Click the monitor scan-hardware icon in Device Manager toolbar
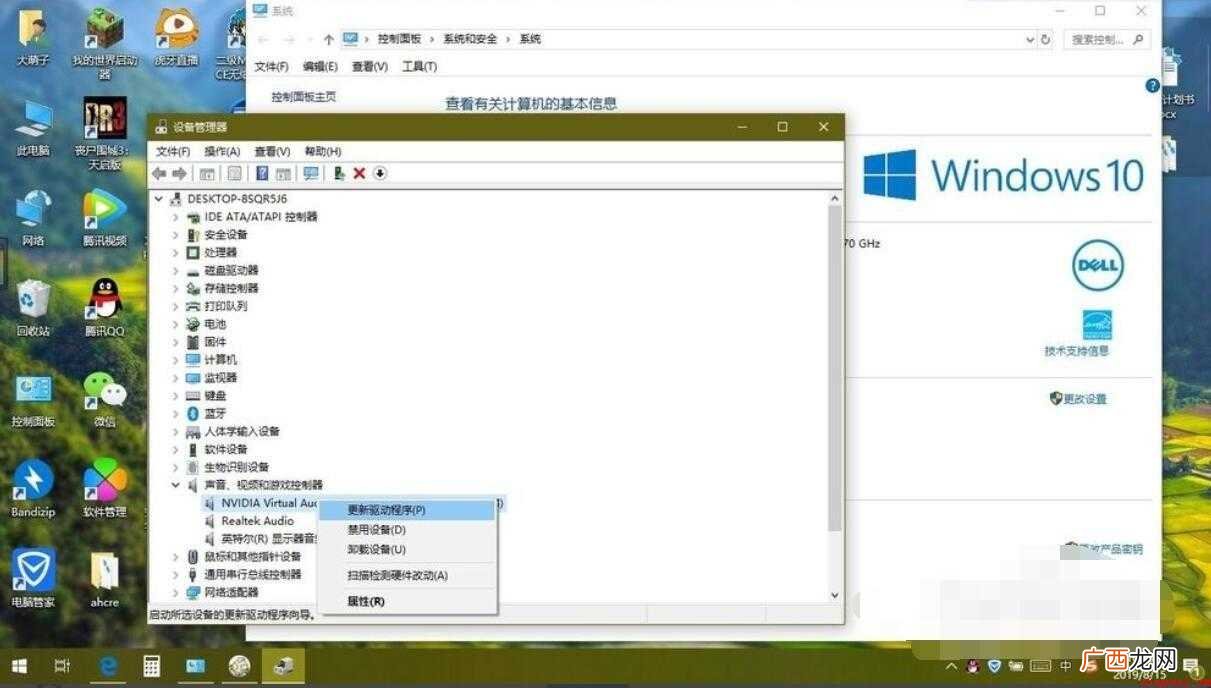 311,173
